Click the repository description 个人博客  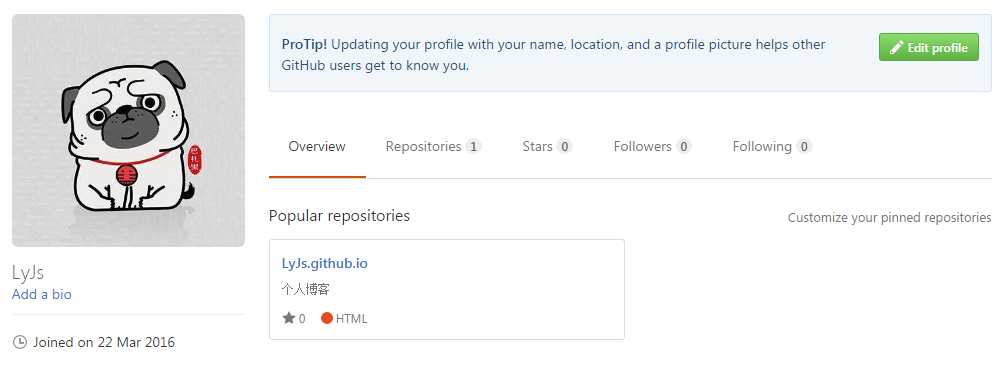tap(305, 290)
